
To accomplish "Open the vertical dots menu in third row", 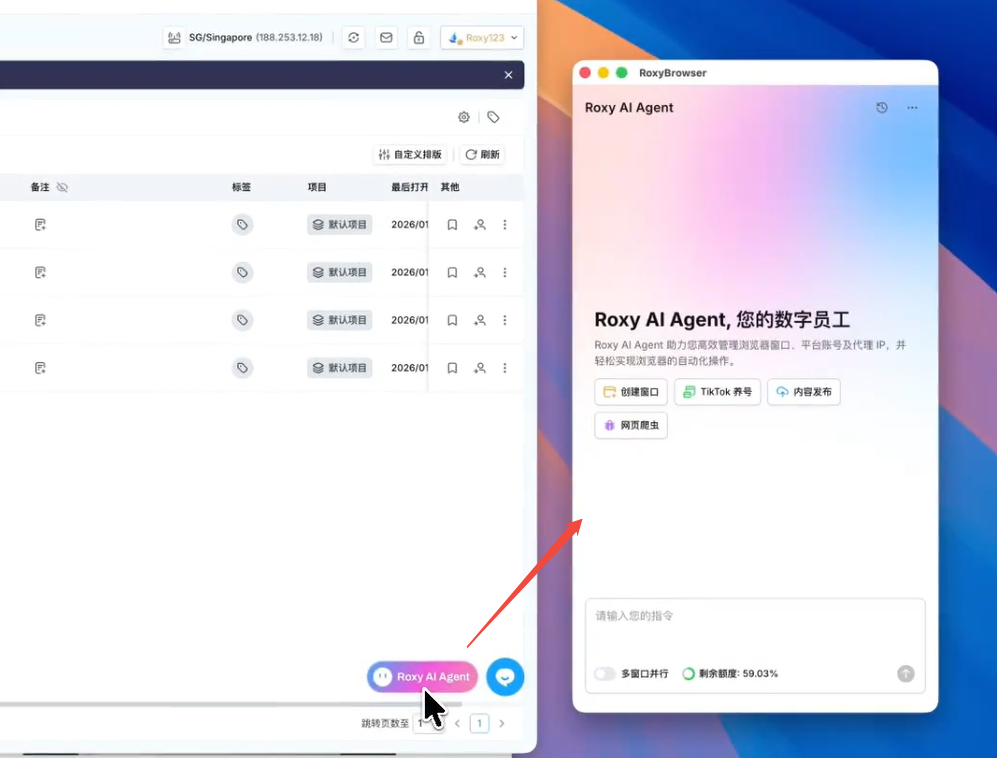I will (505, 320).
